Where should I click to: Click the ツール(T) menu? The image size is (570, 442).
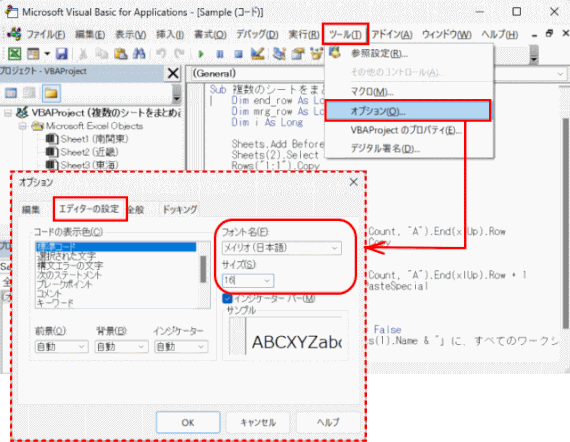click(345, 35)
